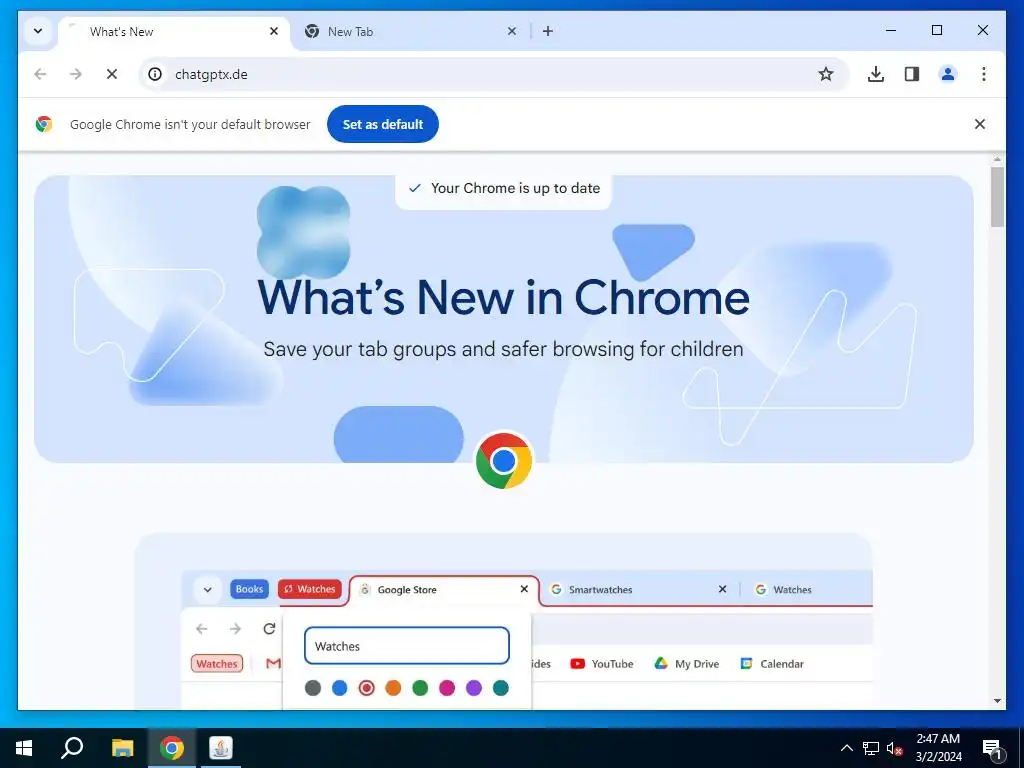Screen dimensions: 1024x768
Task: Click the Calendar bookmark
Action: point(771,664)
